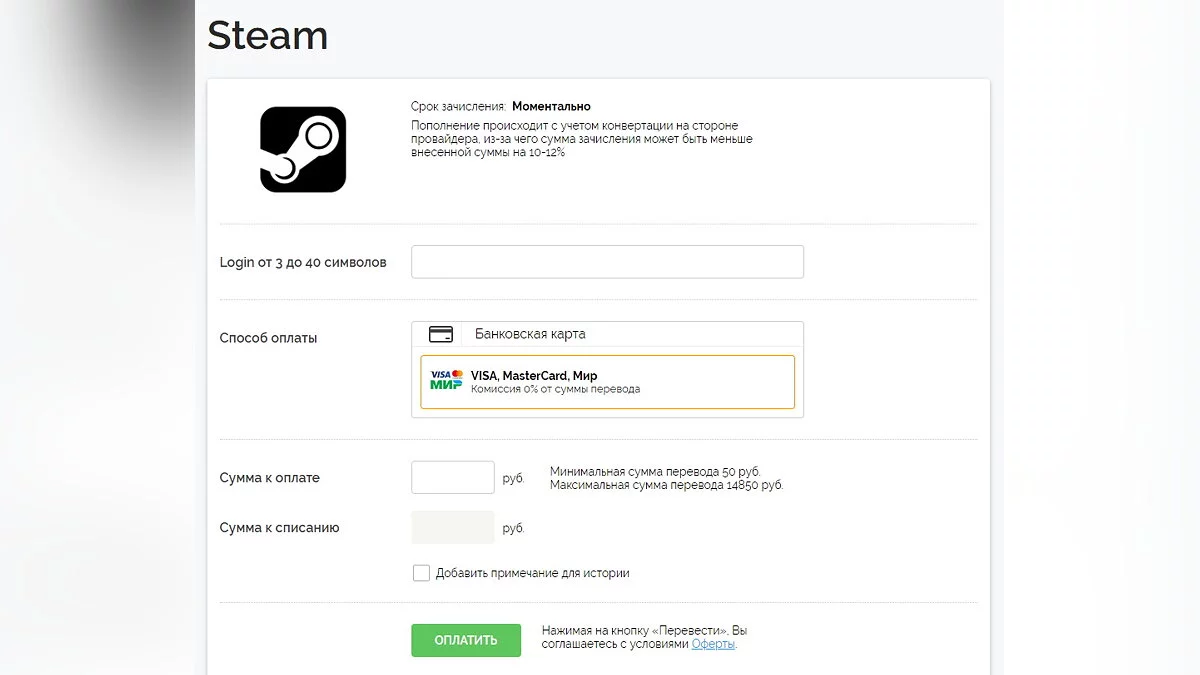Click 'Максимальная сумма перевода 14850 руб.' text
The width and height of the screenshot is (1200, 675).
(x=667, y=485)
